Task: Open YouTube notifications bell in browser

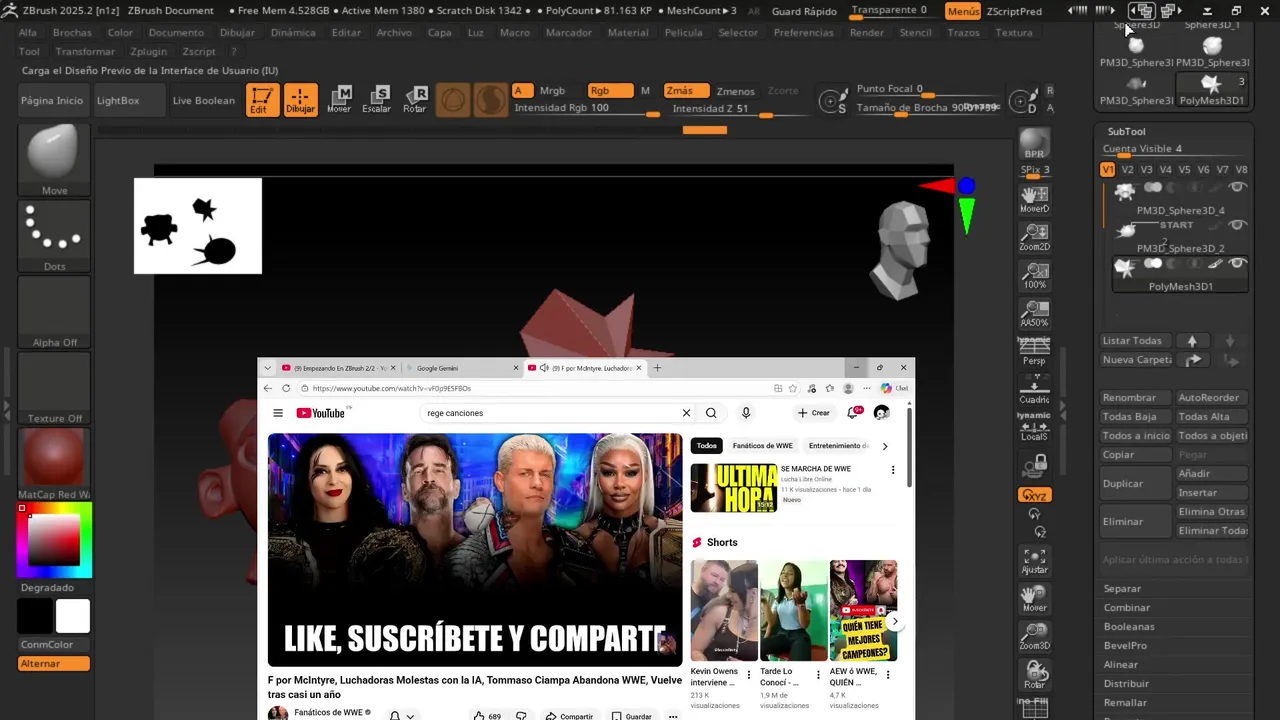Action: pos(854,413)
